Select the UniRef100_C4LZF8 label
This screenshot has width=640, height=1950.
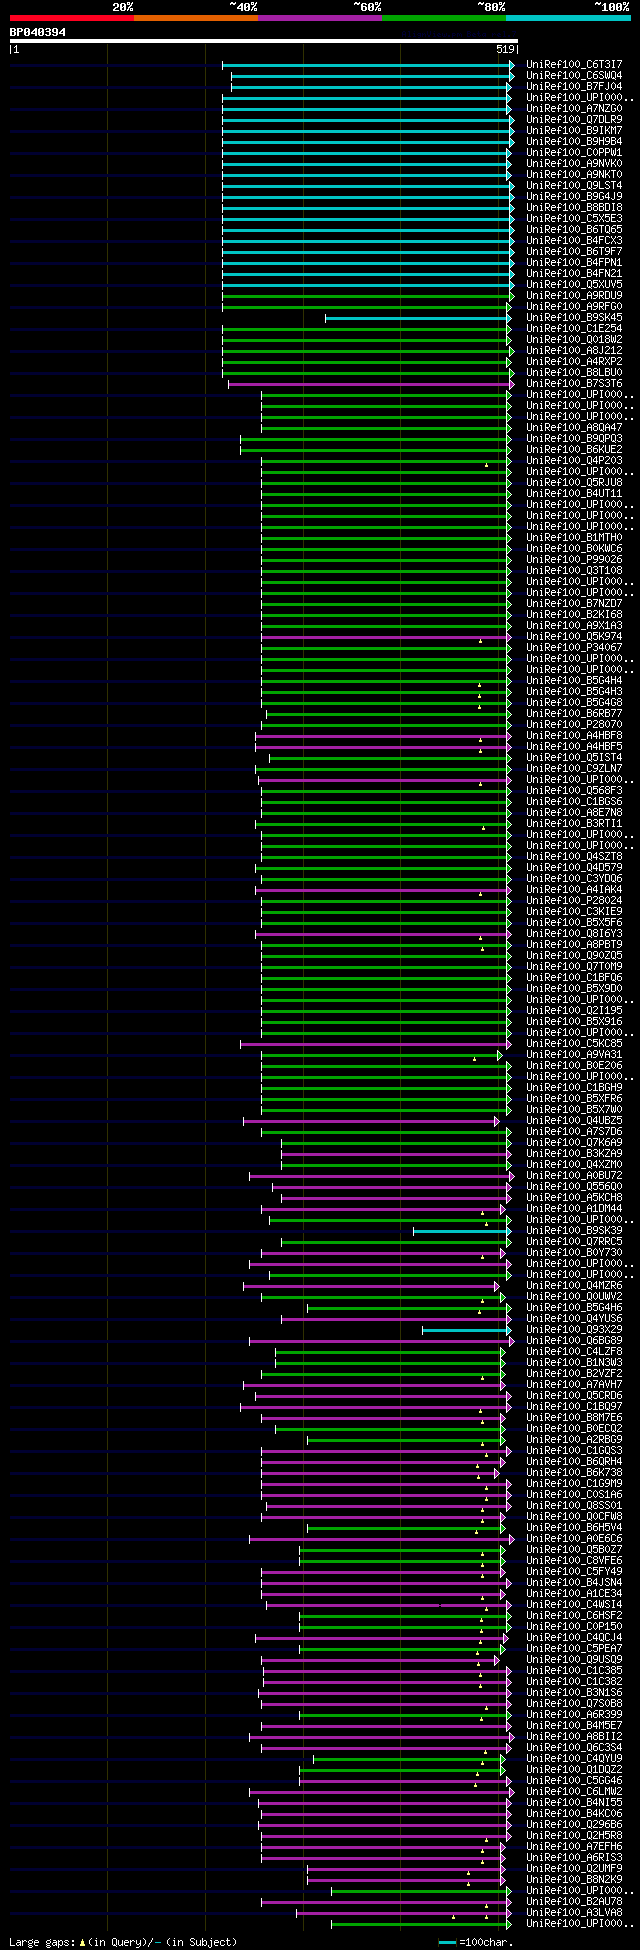point(574,1351)
